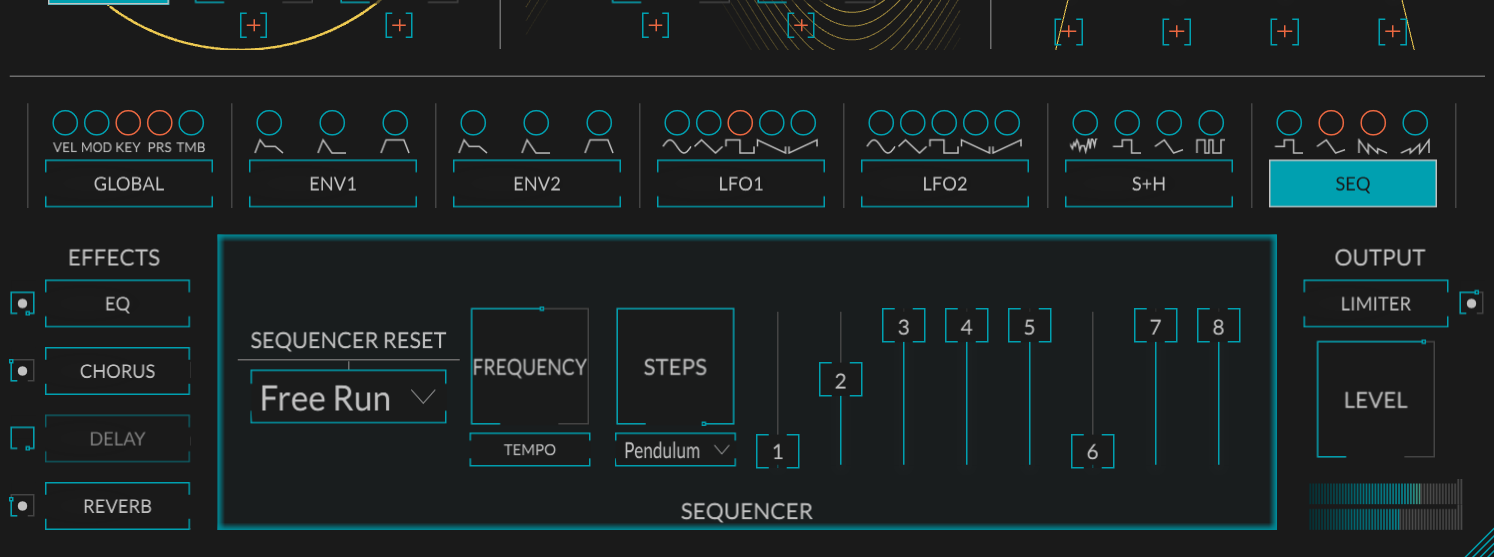Switch to the LFO1 modulation tab

[x=741, y=184]
